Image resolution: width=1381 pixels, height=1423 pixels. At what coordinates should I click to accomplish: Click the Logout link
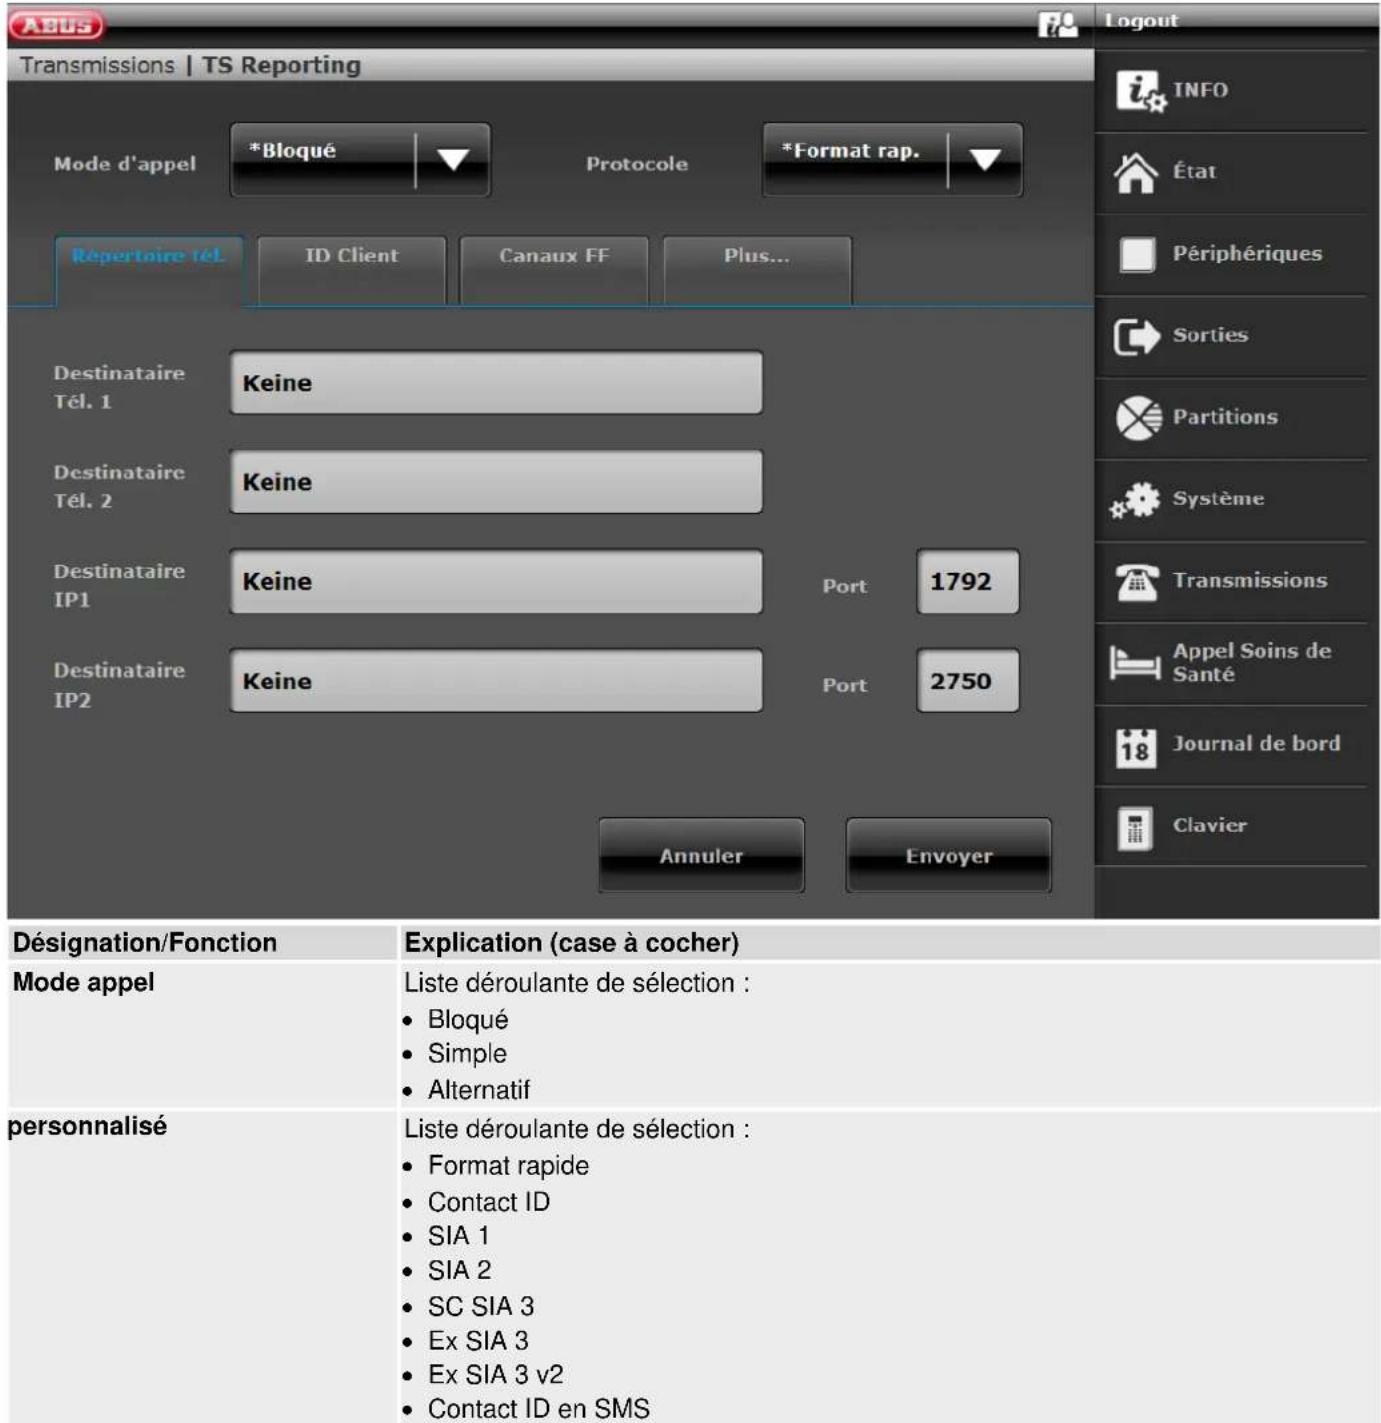click(x=1141, y=21)
